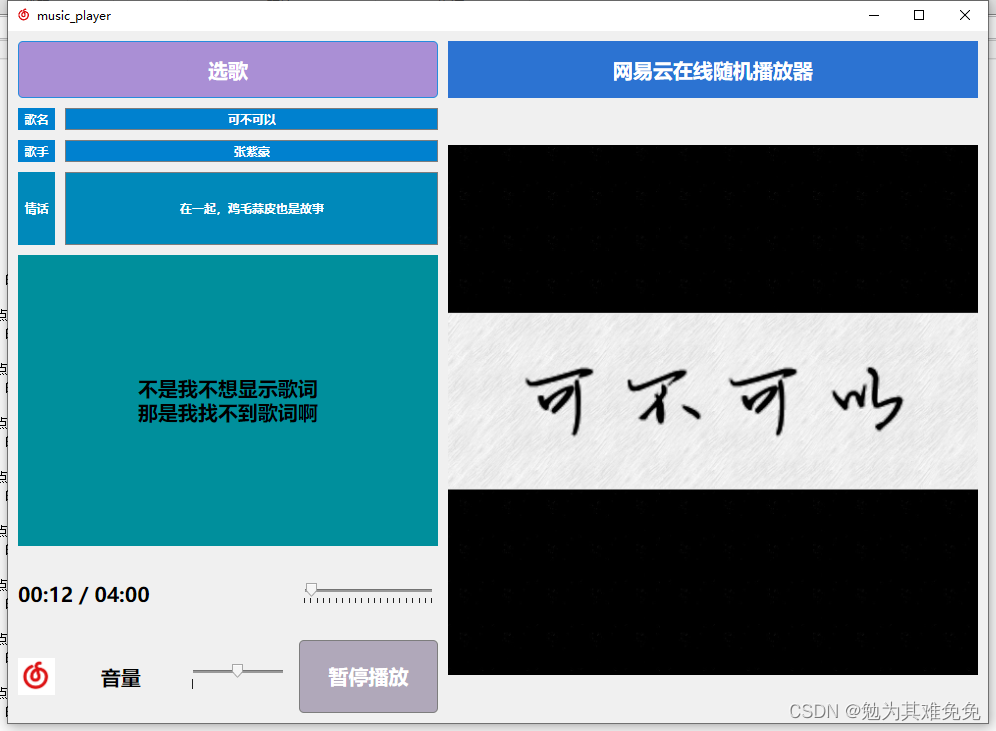Click the love quote text 在一起，鸡毛蒜皮也是故事
This screenshot has height=731, width=996.
tap(252, 208)
